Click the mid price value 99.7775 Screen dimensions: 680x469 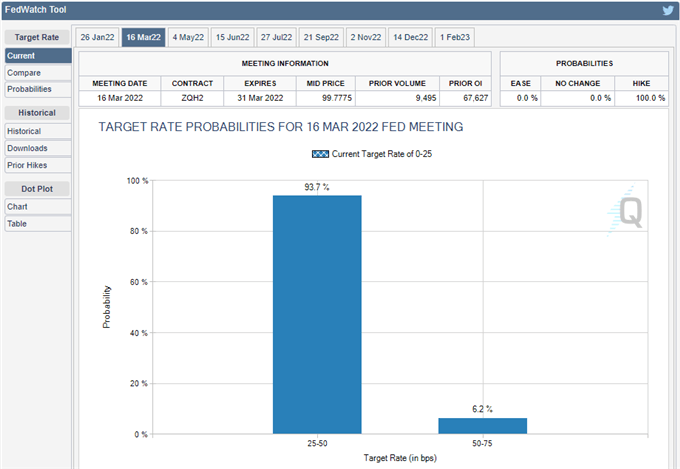coord(337,98)
